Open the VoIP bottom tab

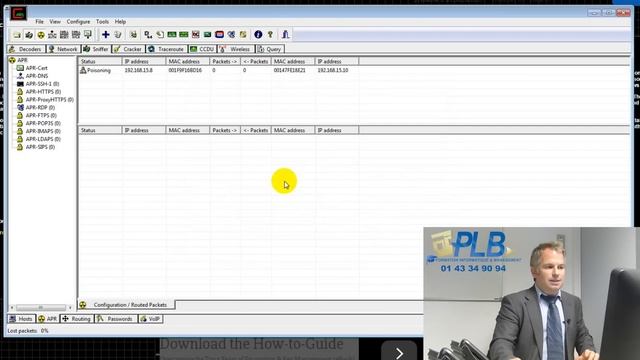tap(150, 319)
